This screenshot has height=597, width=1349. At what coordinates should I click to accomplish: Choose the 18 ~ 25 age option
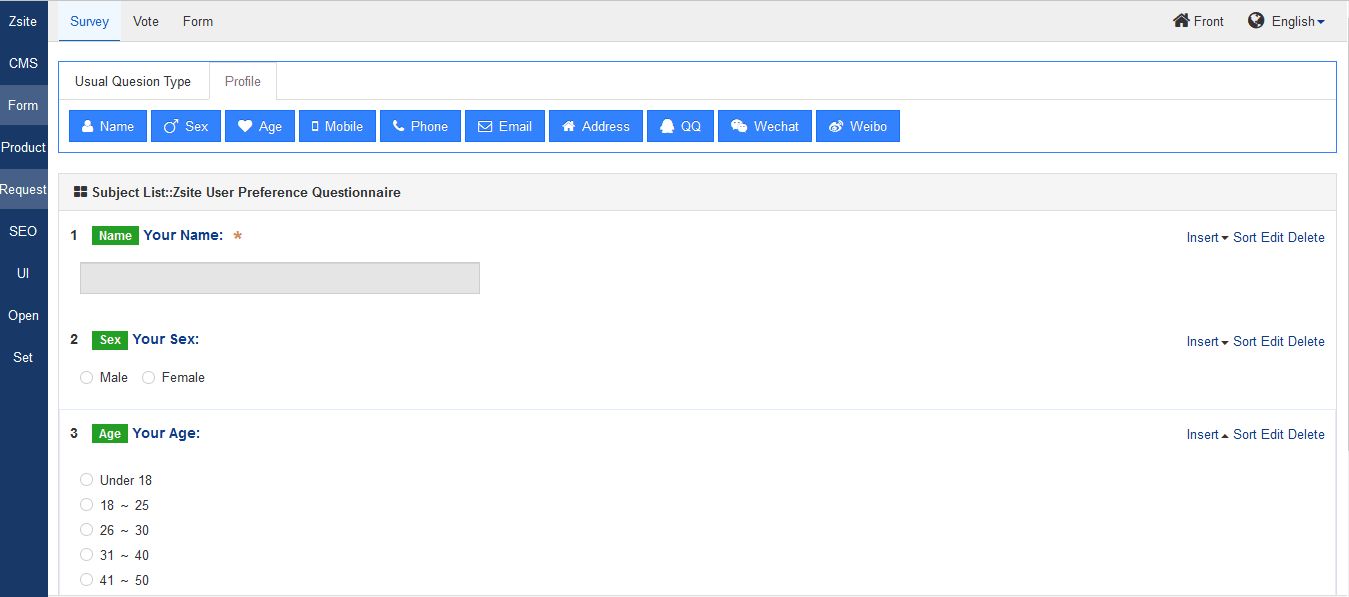(x=87, y=505)
